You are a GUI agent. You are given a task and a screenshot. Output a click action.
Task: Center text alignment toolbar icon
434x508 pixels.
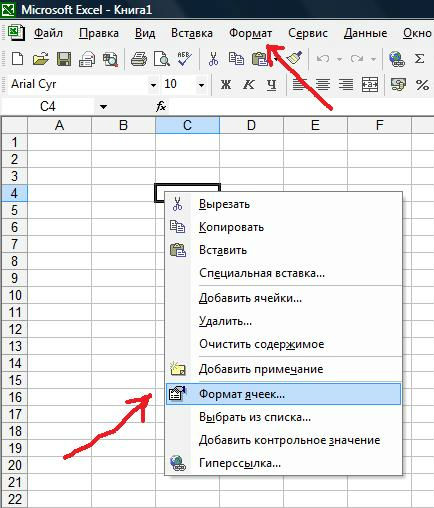tap(323, 84)
